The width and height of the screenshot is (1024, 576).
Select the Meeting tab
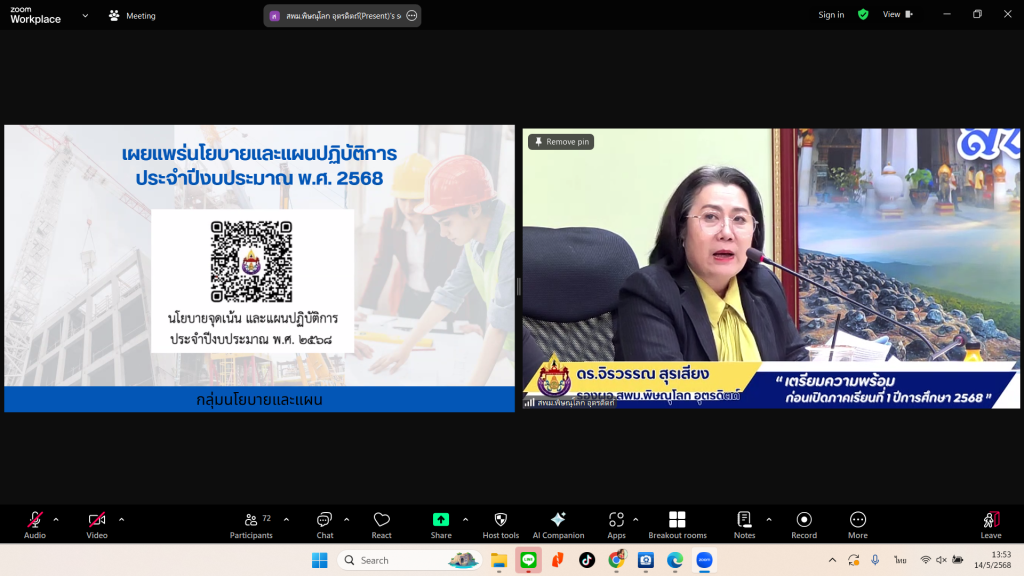point(133,16)
